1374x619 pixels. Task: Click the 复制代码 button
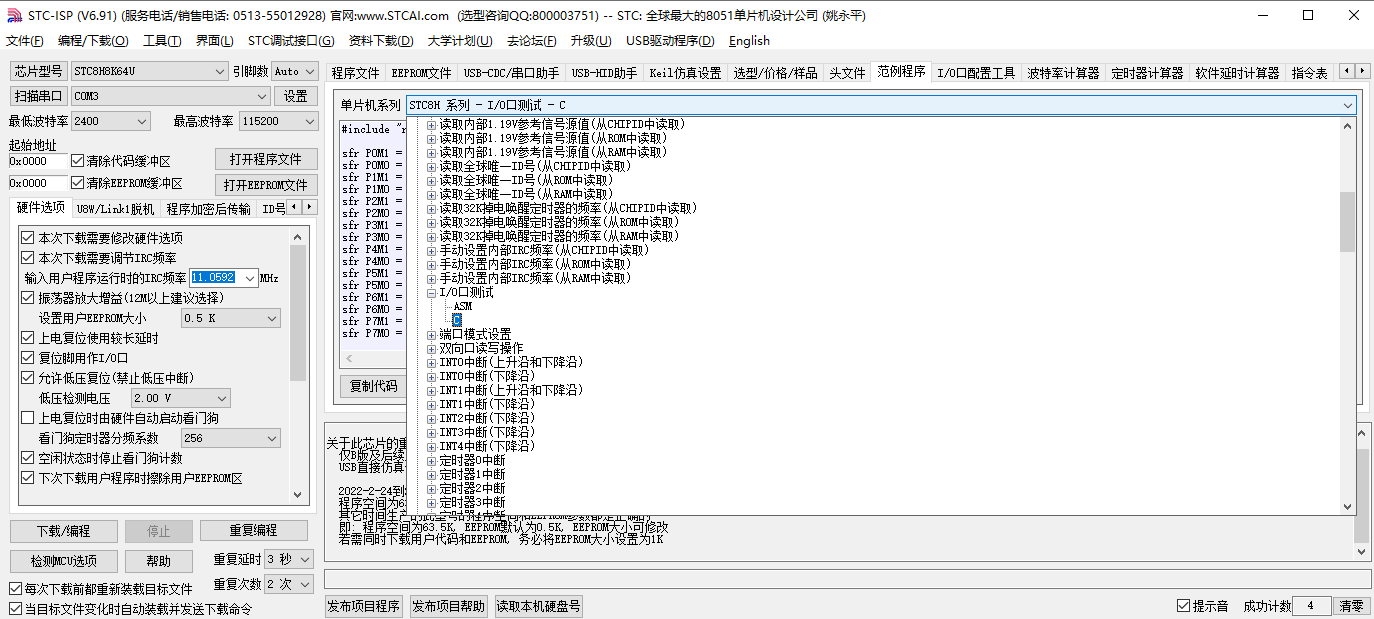373,386
